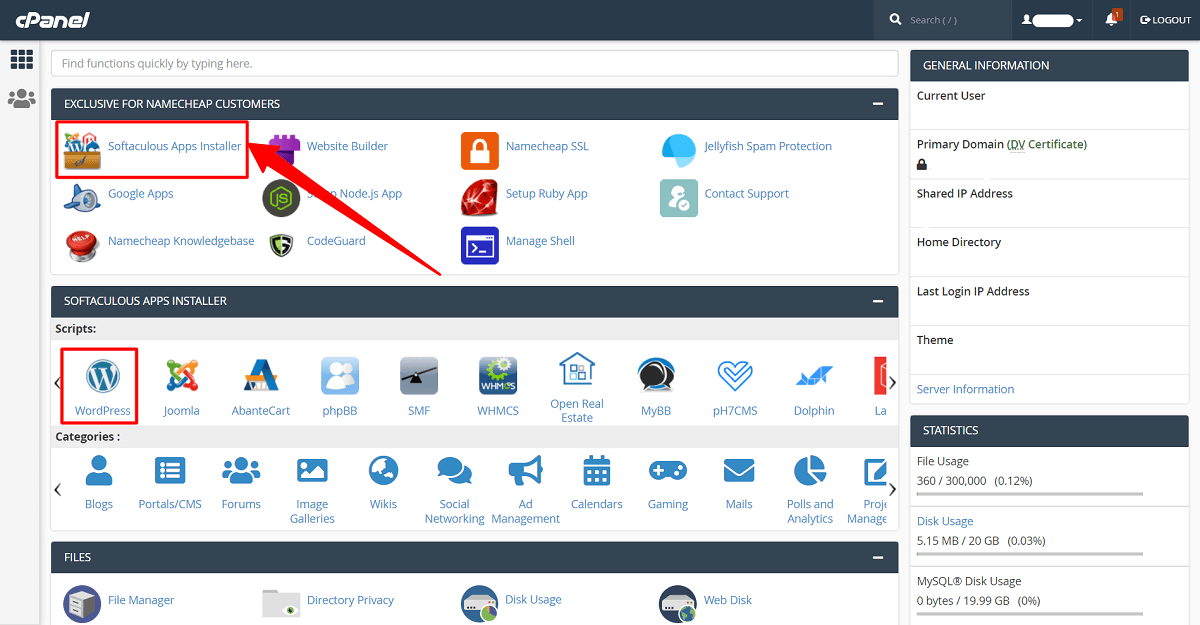Collapse the Files section
The height and width of the screenshot is (625, 1200).
[878, 558]
